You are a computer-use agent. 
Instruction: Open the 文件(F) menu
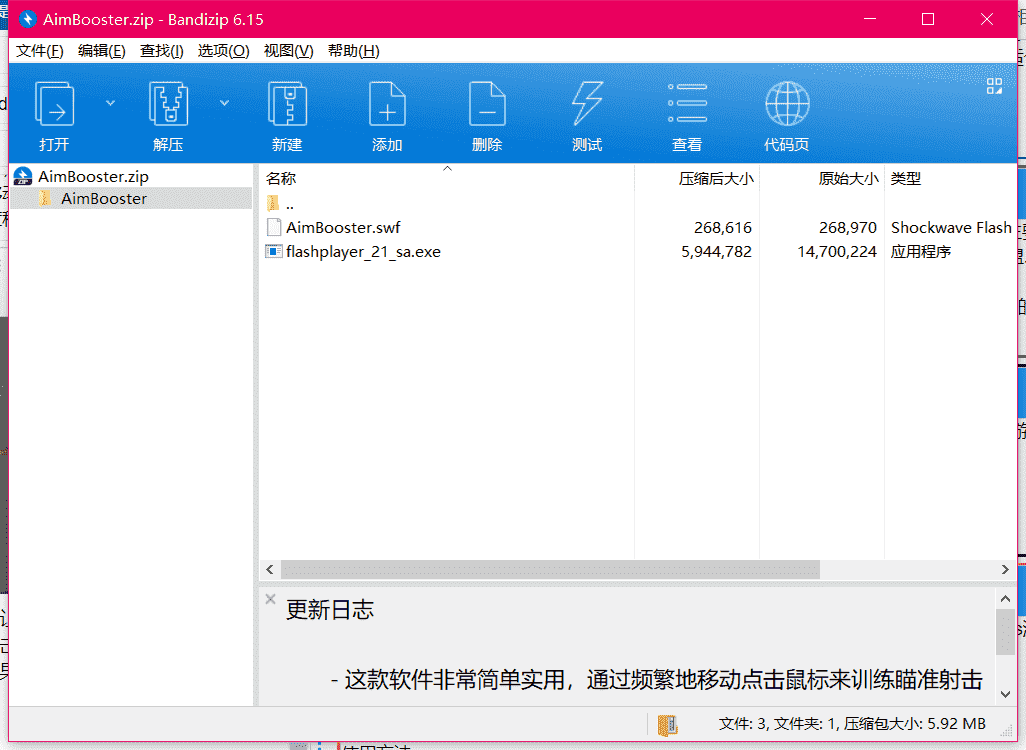(x=39, y=51)
